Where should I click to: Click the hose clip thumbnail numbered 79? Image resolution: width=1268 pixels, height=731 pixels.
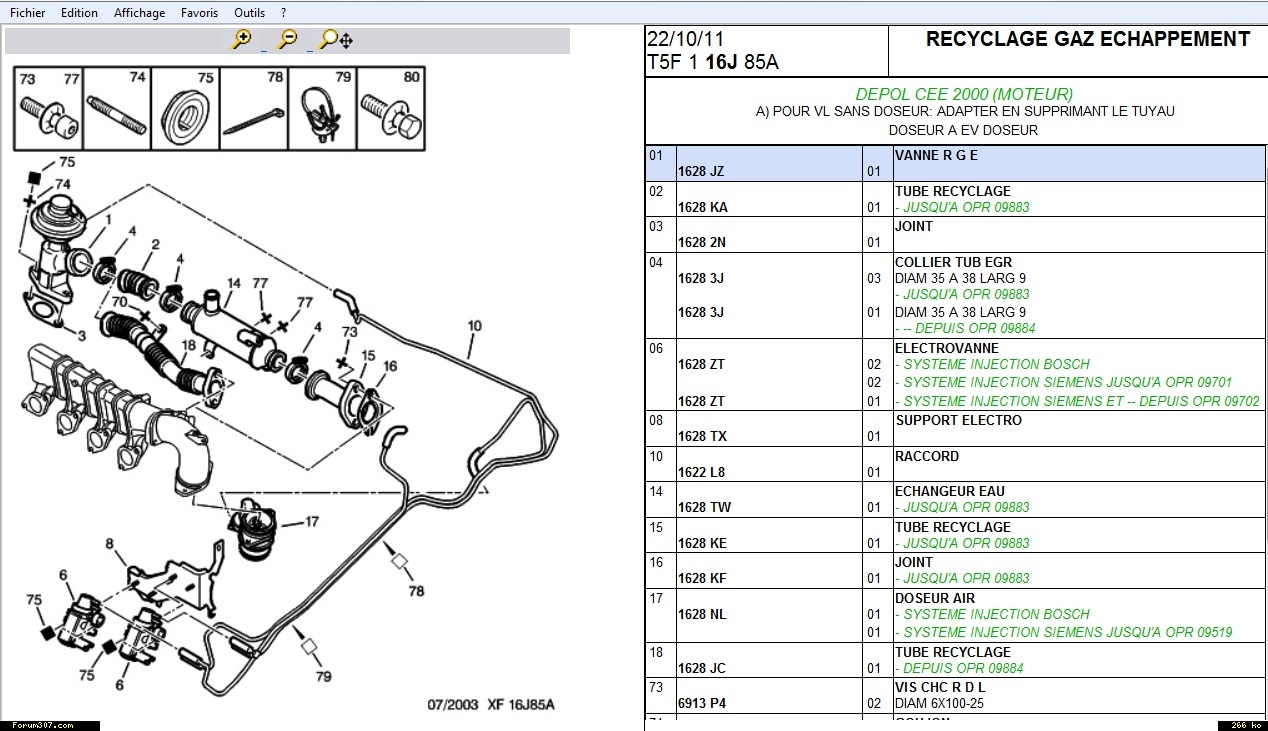pos(321,106)
